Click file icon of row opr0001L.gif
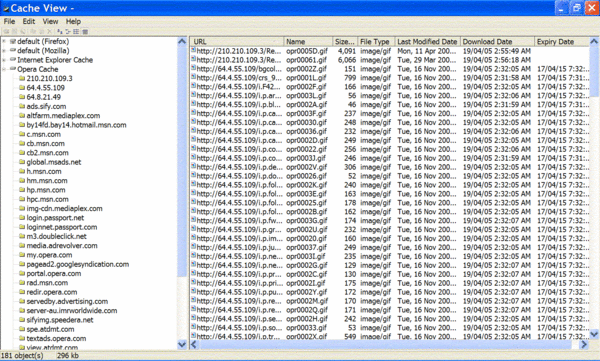Viewport: 600px width, 361px height. click(194, 77)
